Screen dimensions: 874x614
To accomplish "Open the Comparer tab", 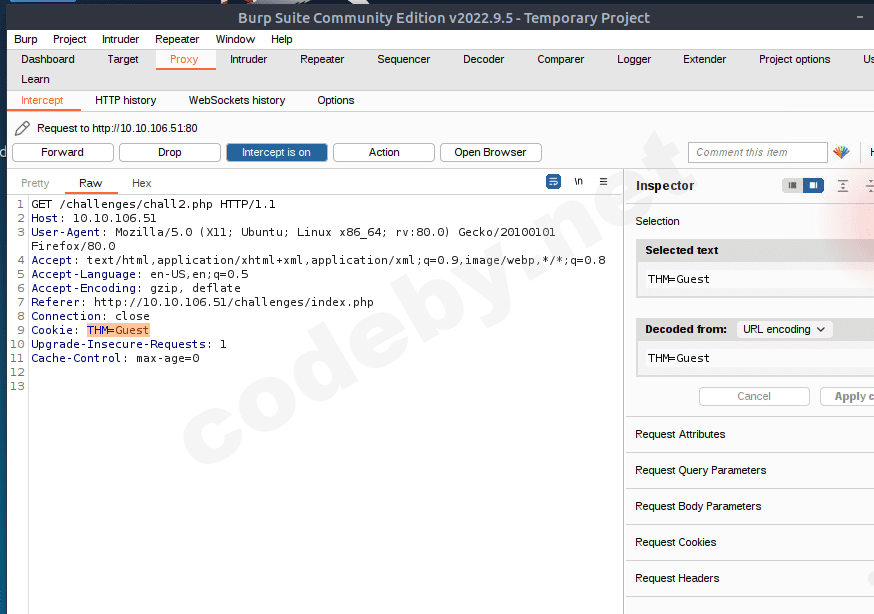I will pyautogui.click(x=561, y=59).
